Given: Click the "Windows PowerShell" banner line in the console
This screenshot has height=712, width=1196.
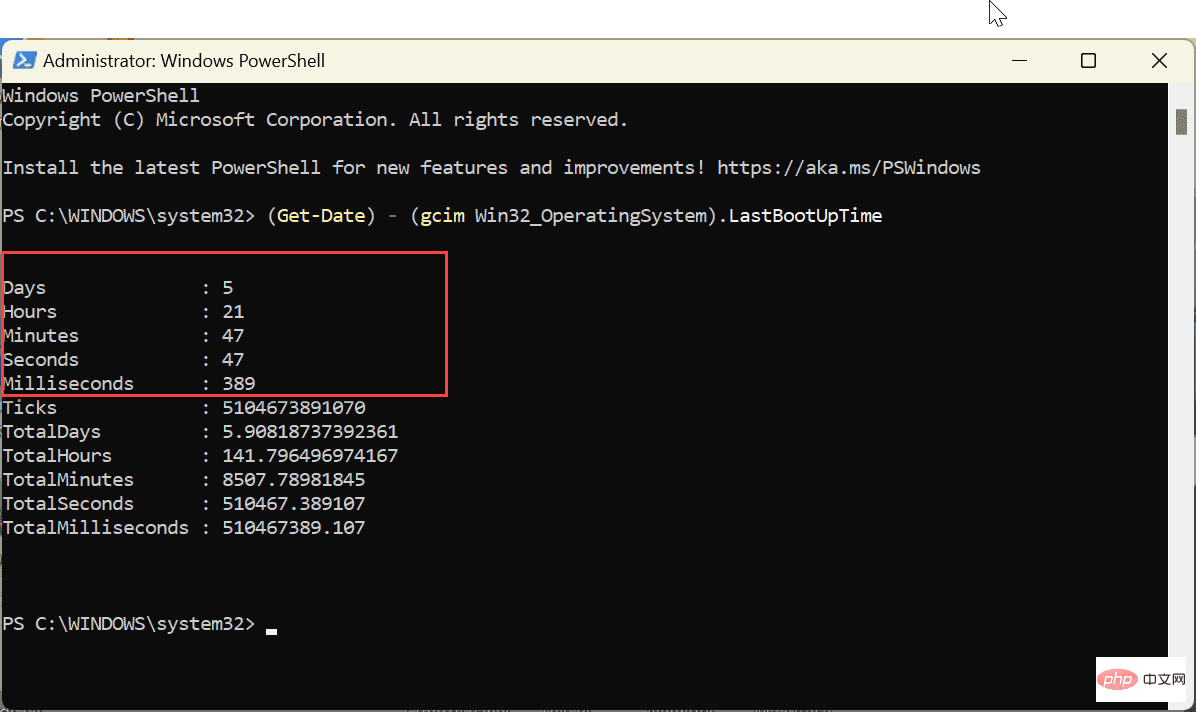Looking at the screenshot, I should tap(101, 95).
